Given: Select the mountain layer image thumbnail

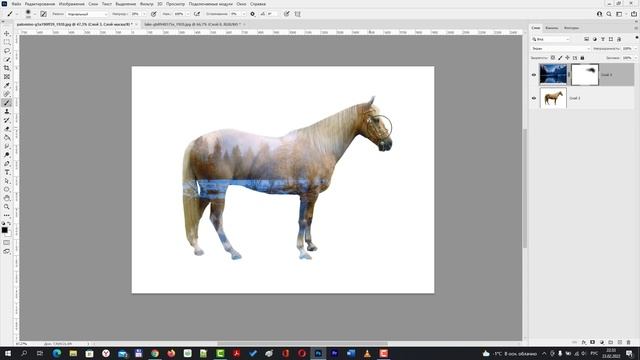Looking at the screenshot, I should pos(553,75).
